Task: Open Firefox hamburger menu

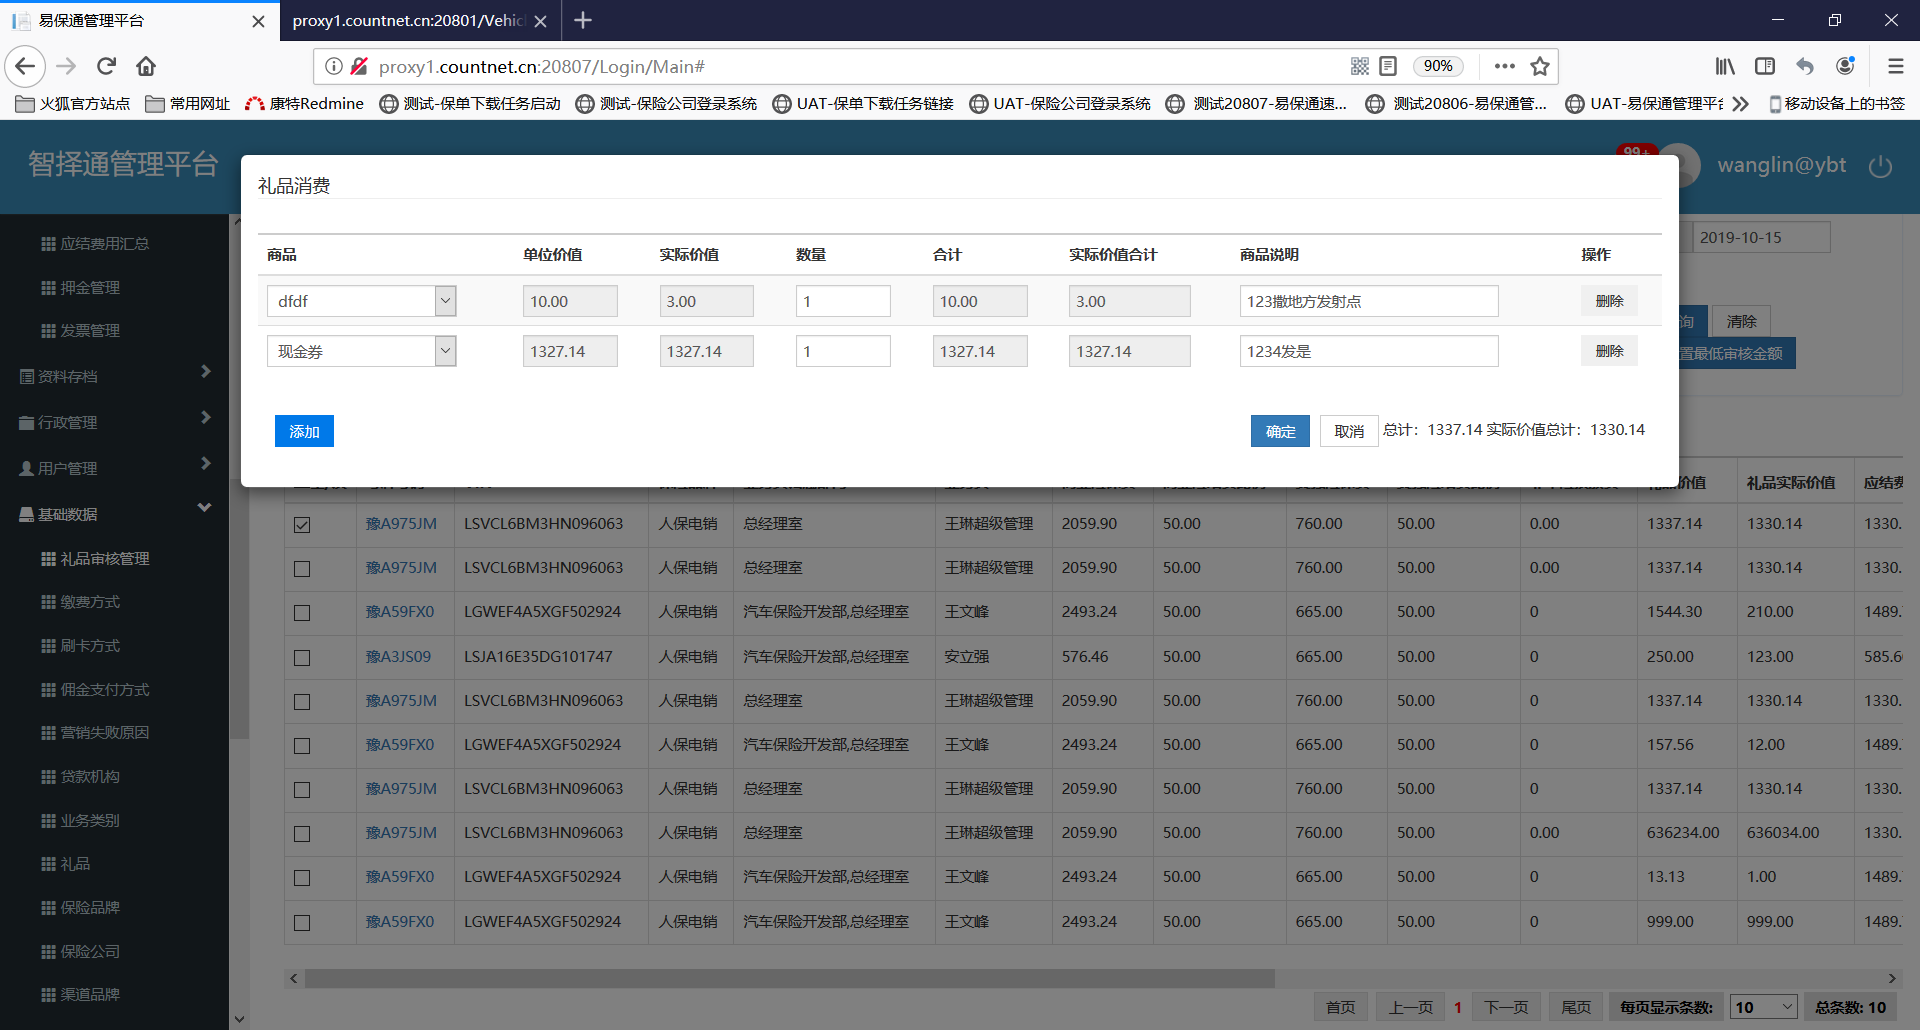Action: [x=1895, y=66]
